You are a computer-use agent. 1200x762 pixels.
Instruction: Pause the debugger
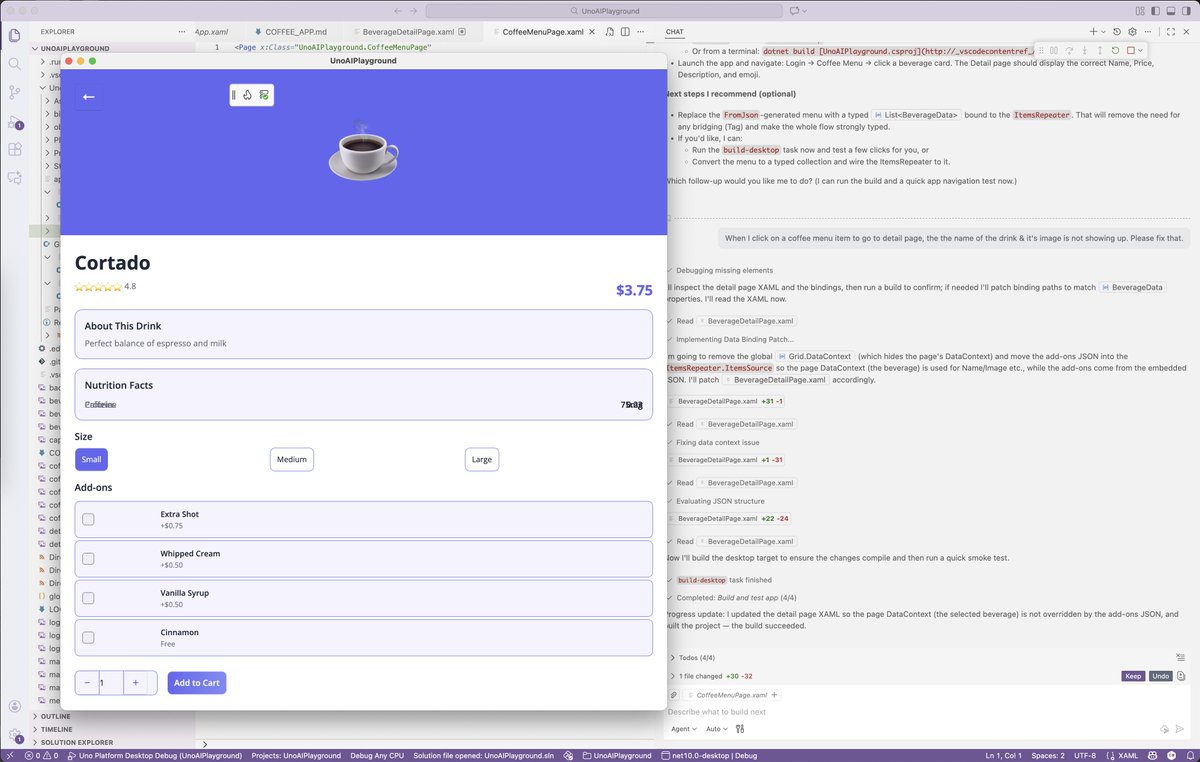pos(1054,50)
